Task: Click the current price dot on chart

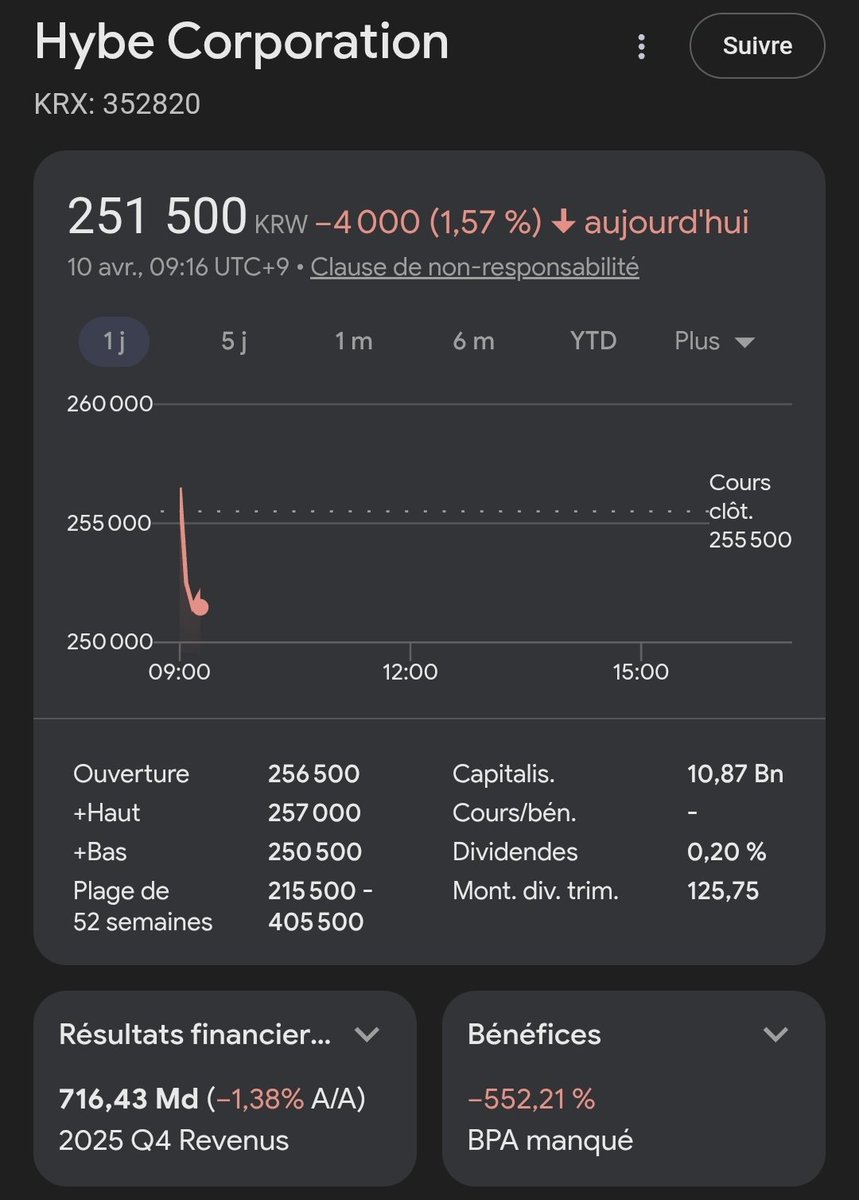Action: (x=199, y=607)
